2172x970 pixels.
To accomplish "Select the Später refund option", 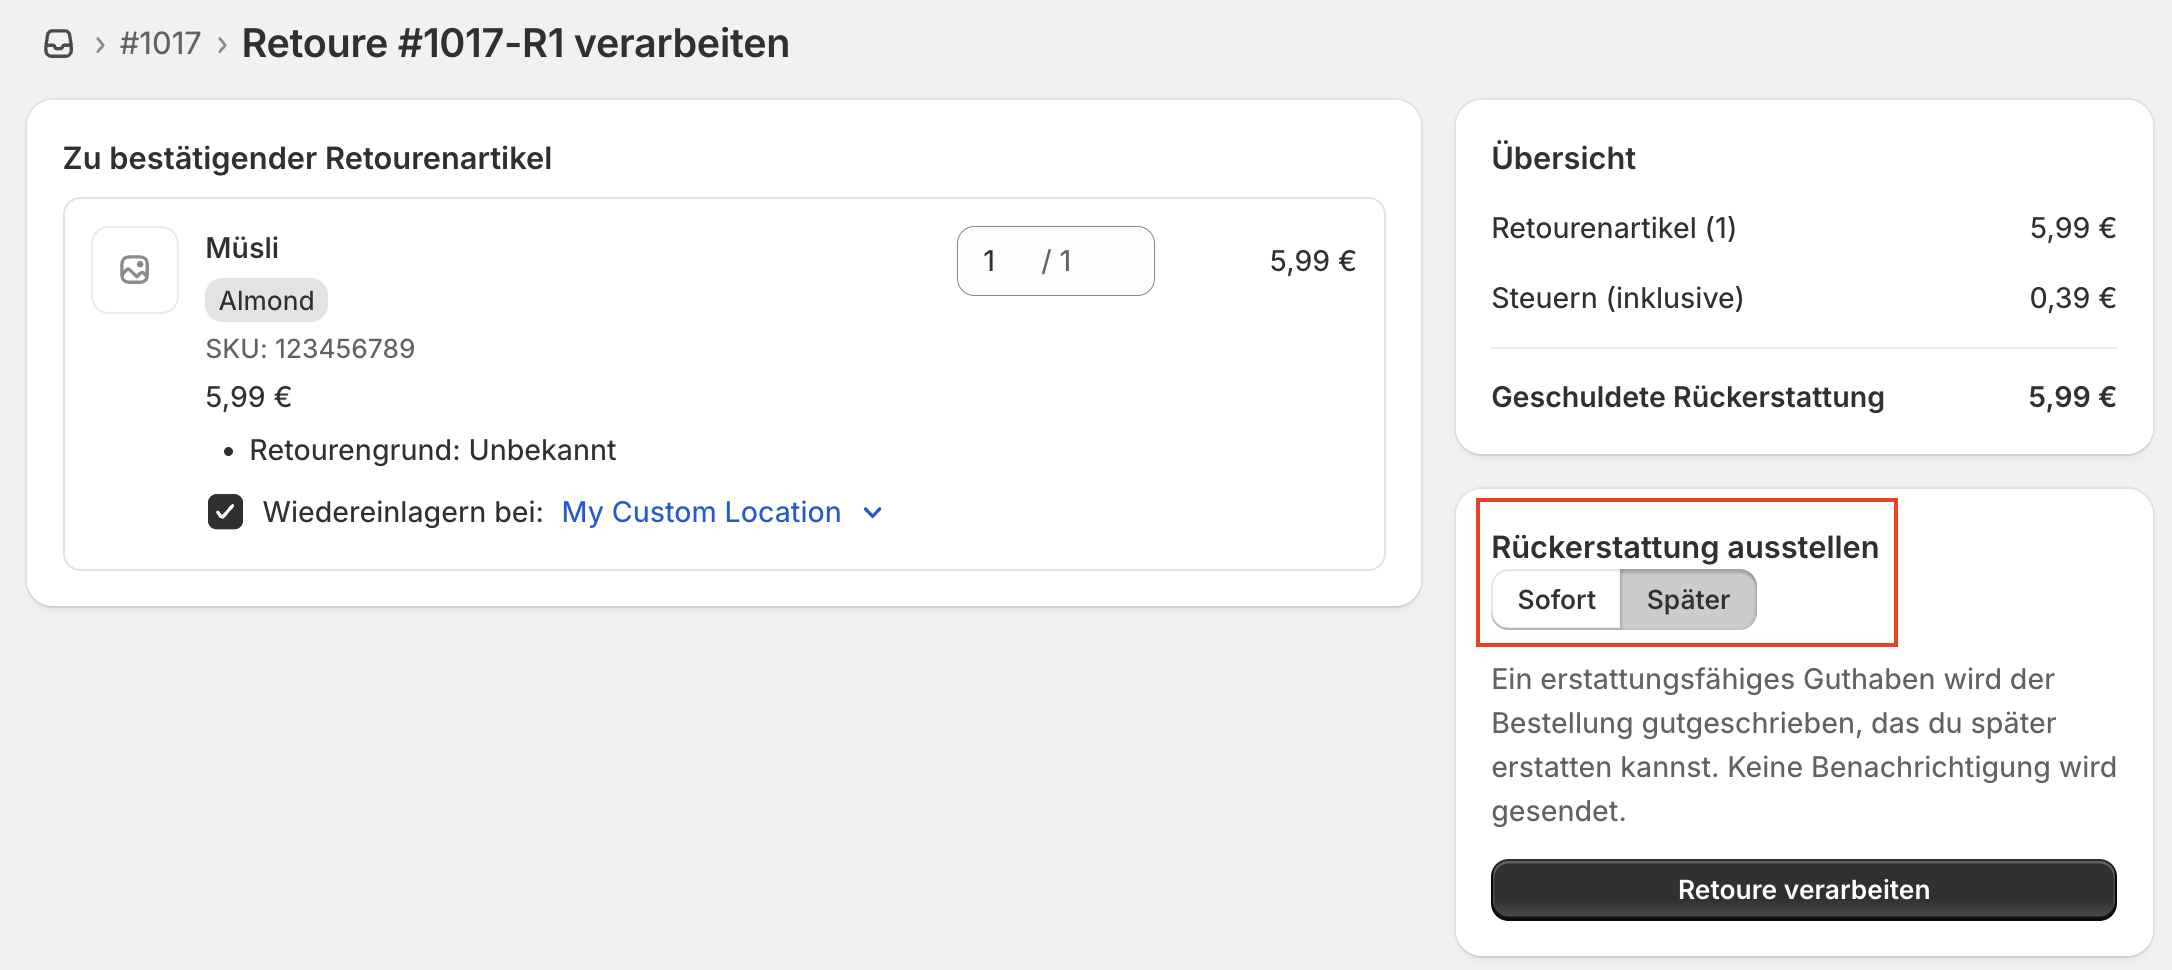I will pyautogui.click(x=1688, y=600).
